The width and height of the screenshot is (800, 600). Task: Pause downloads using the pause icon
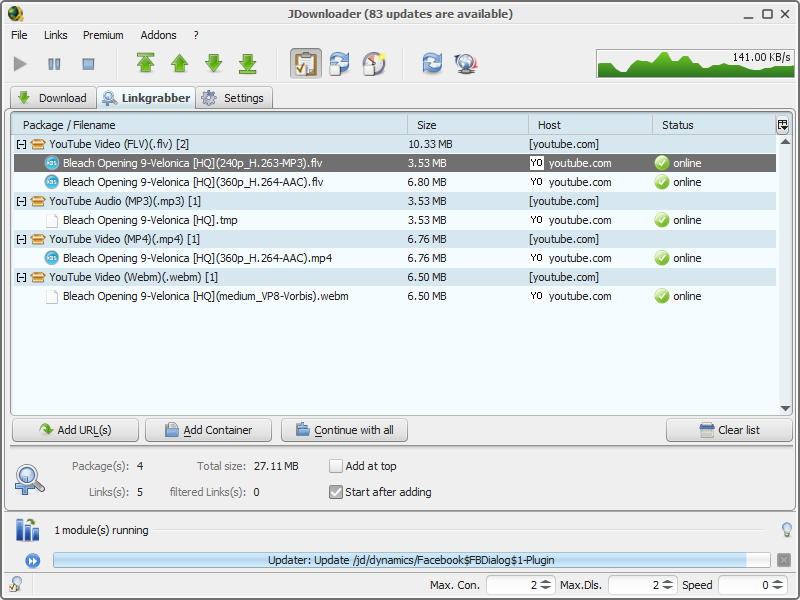[54, 64]
